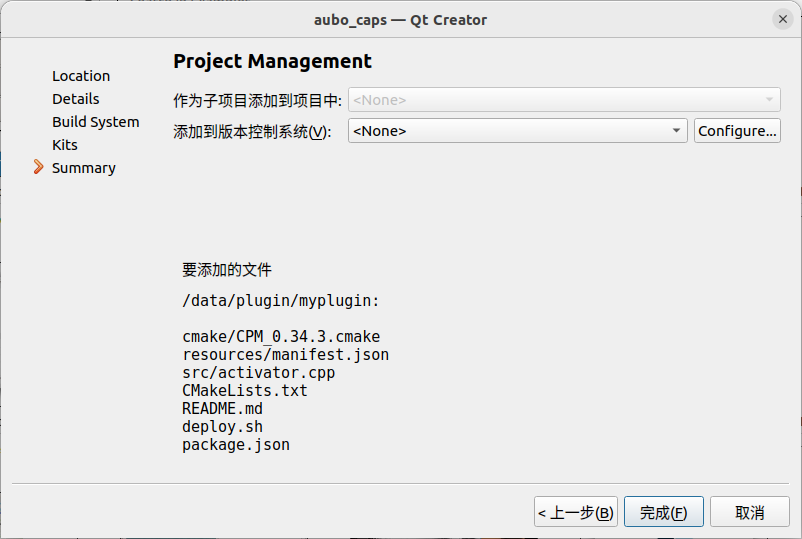Close the aubo_caps dialog window

click(x=783, y=19)
